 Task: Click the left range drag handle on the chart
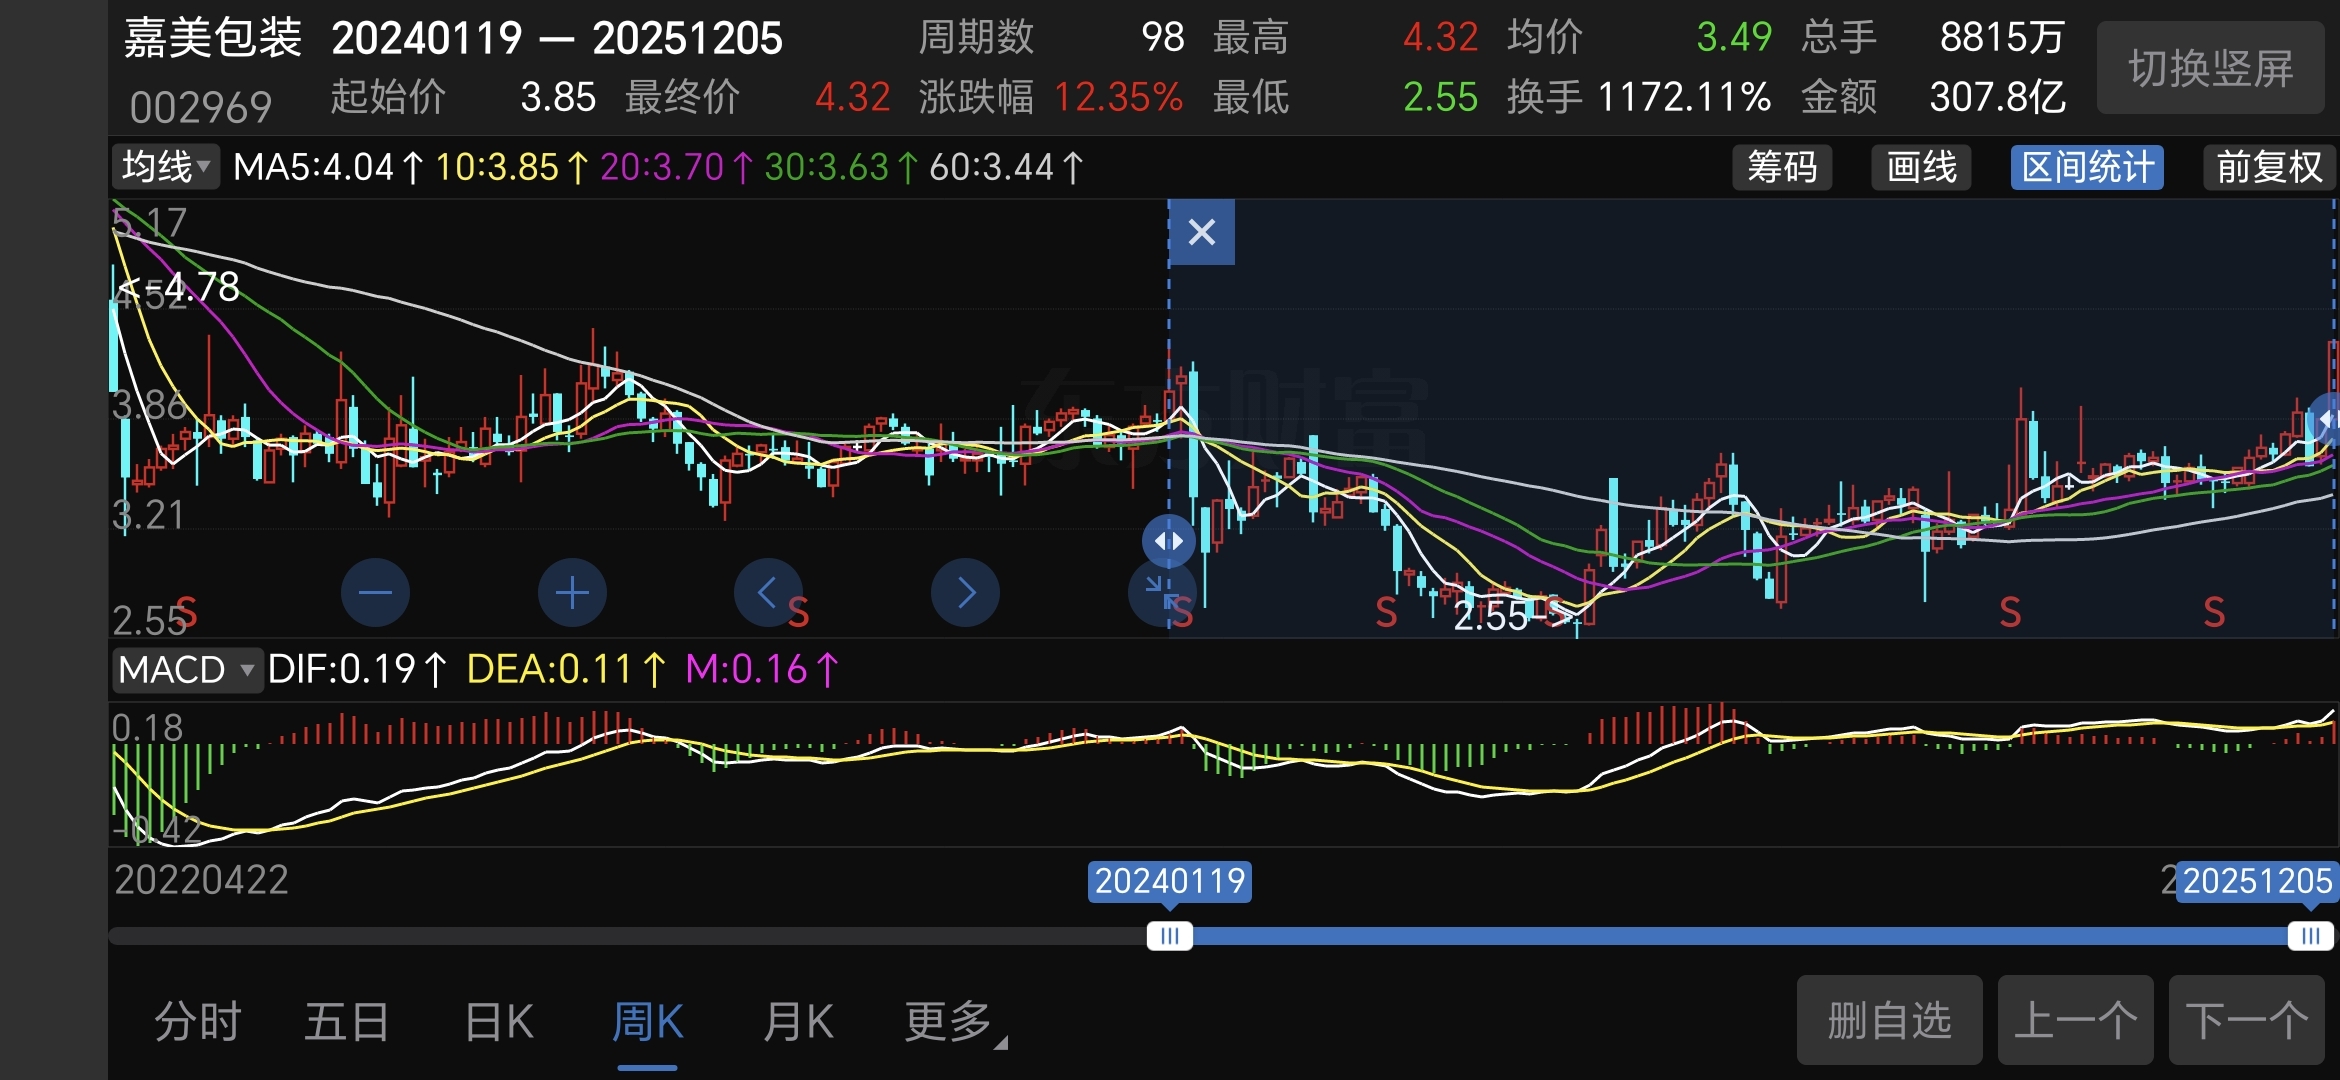(x=1168, y=541)
